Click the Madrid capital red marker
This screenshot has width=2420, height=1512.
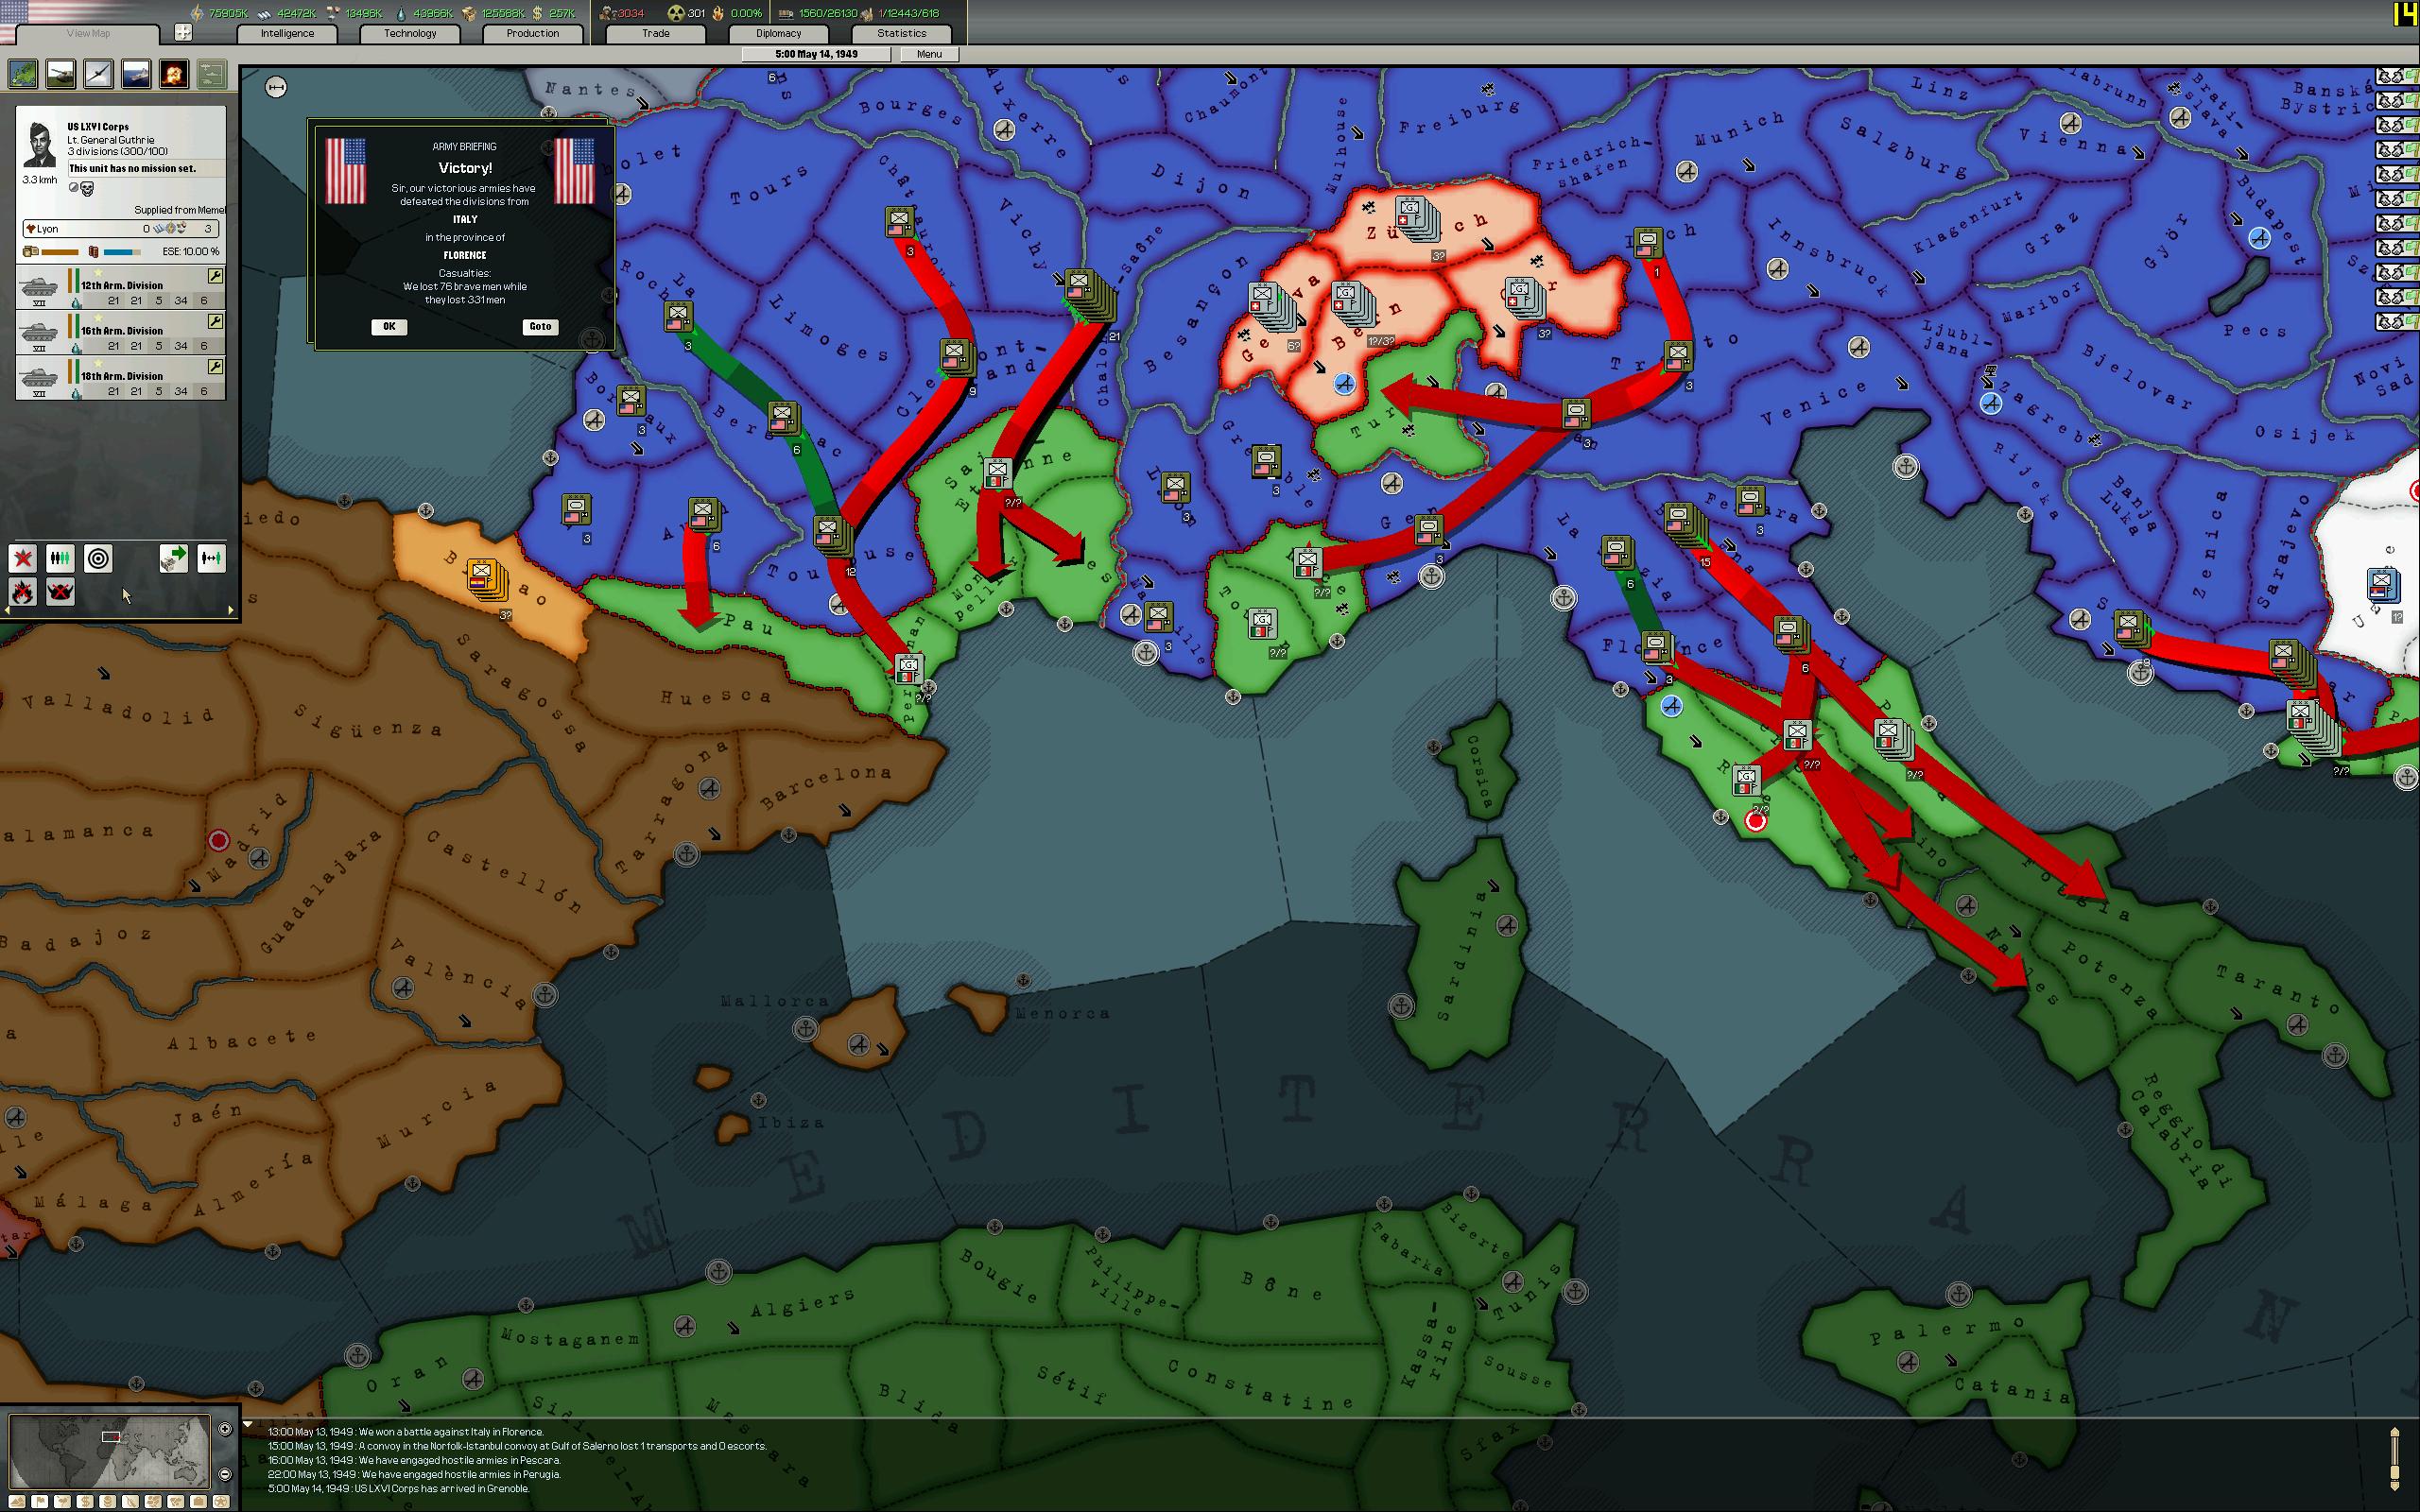pyautogui.click(x=218, y=840)
